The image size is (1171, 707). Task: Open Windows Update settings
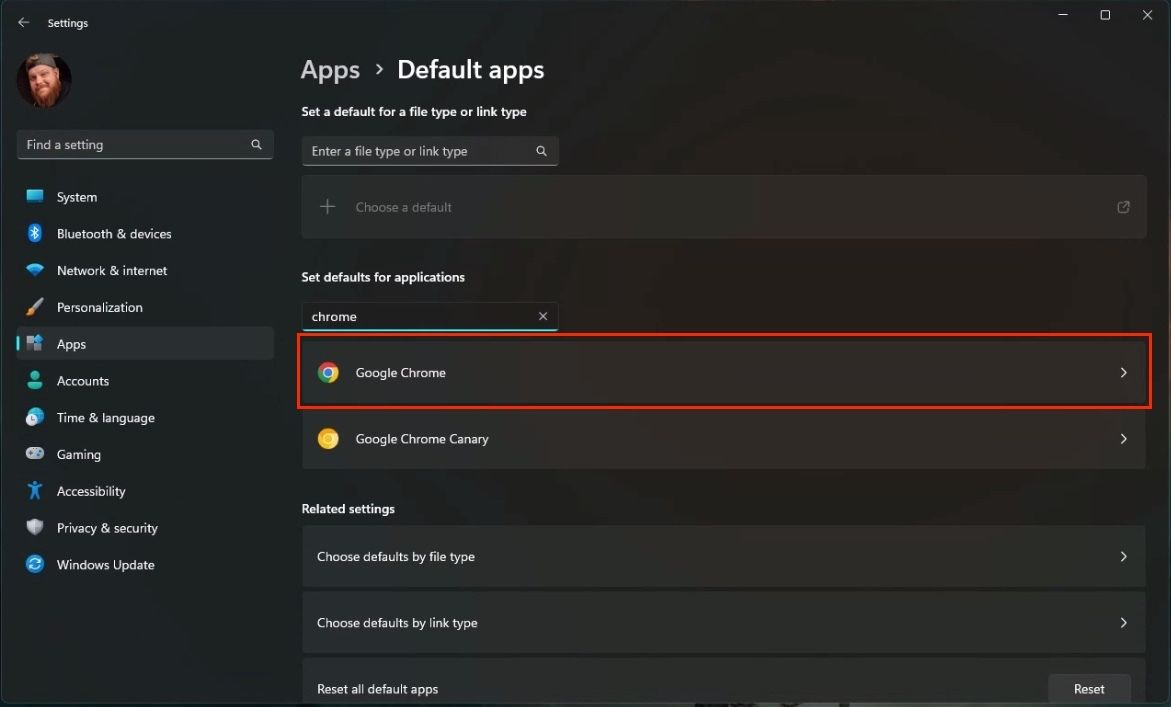pyautogui.click(x=145, y=564)
